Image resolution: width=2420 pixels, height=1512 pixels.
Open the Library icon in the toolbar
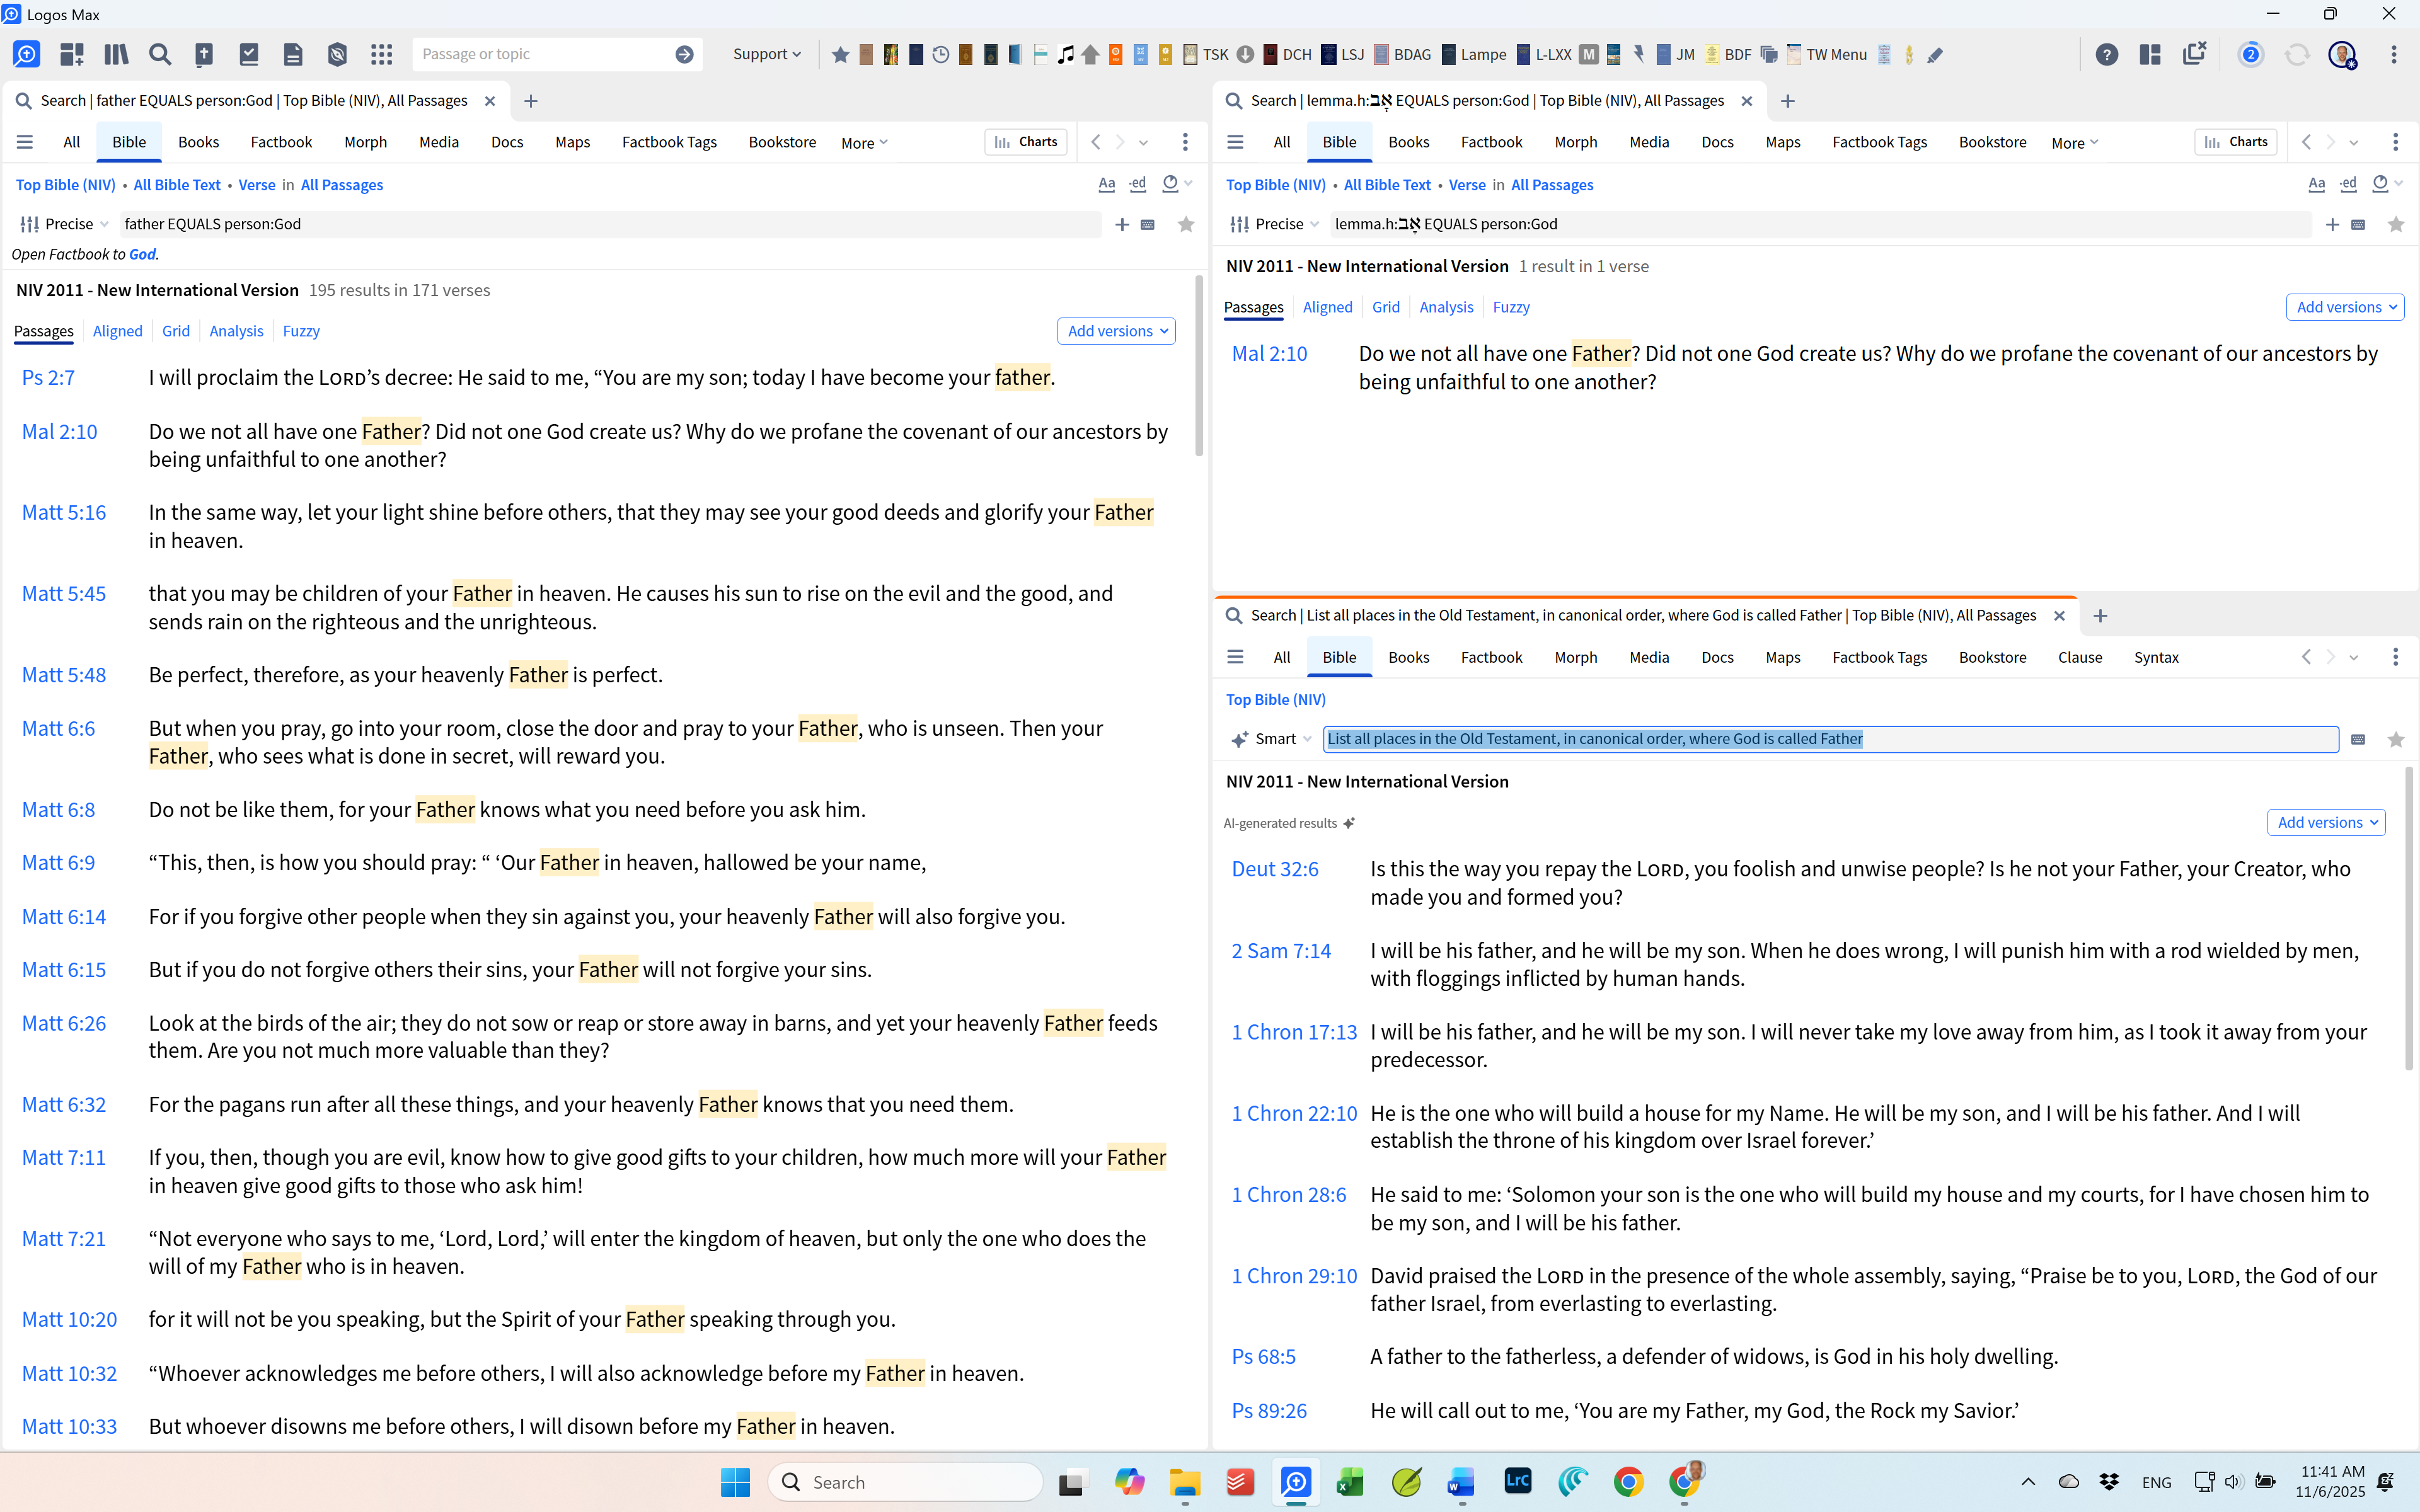(116, 54)
